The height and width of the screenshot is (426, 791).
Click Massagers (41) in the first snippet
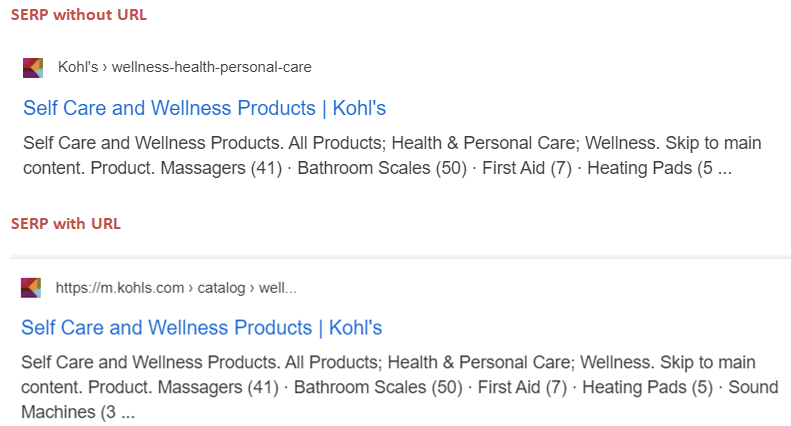point(221,168)
